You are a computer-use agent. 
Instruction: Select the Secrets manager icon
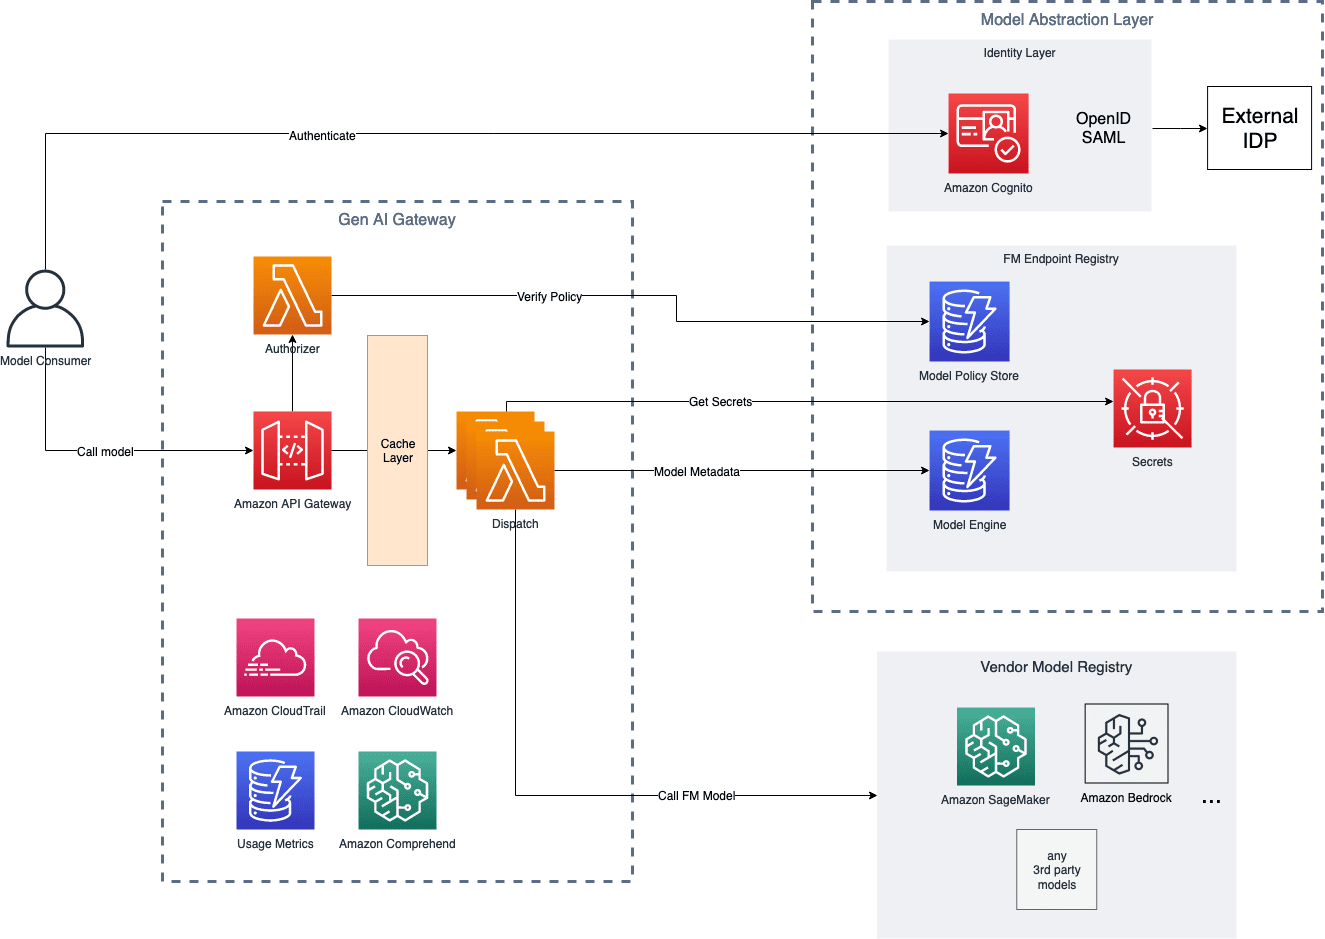1152,408
